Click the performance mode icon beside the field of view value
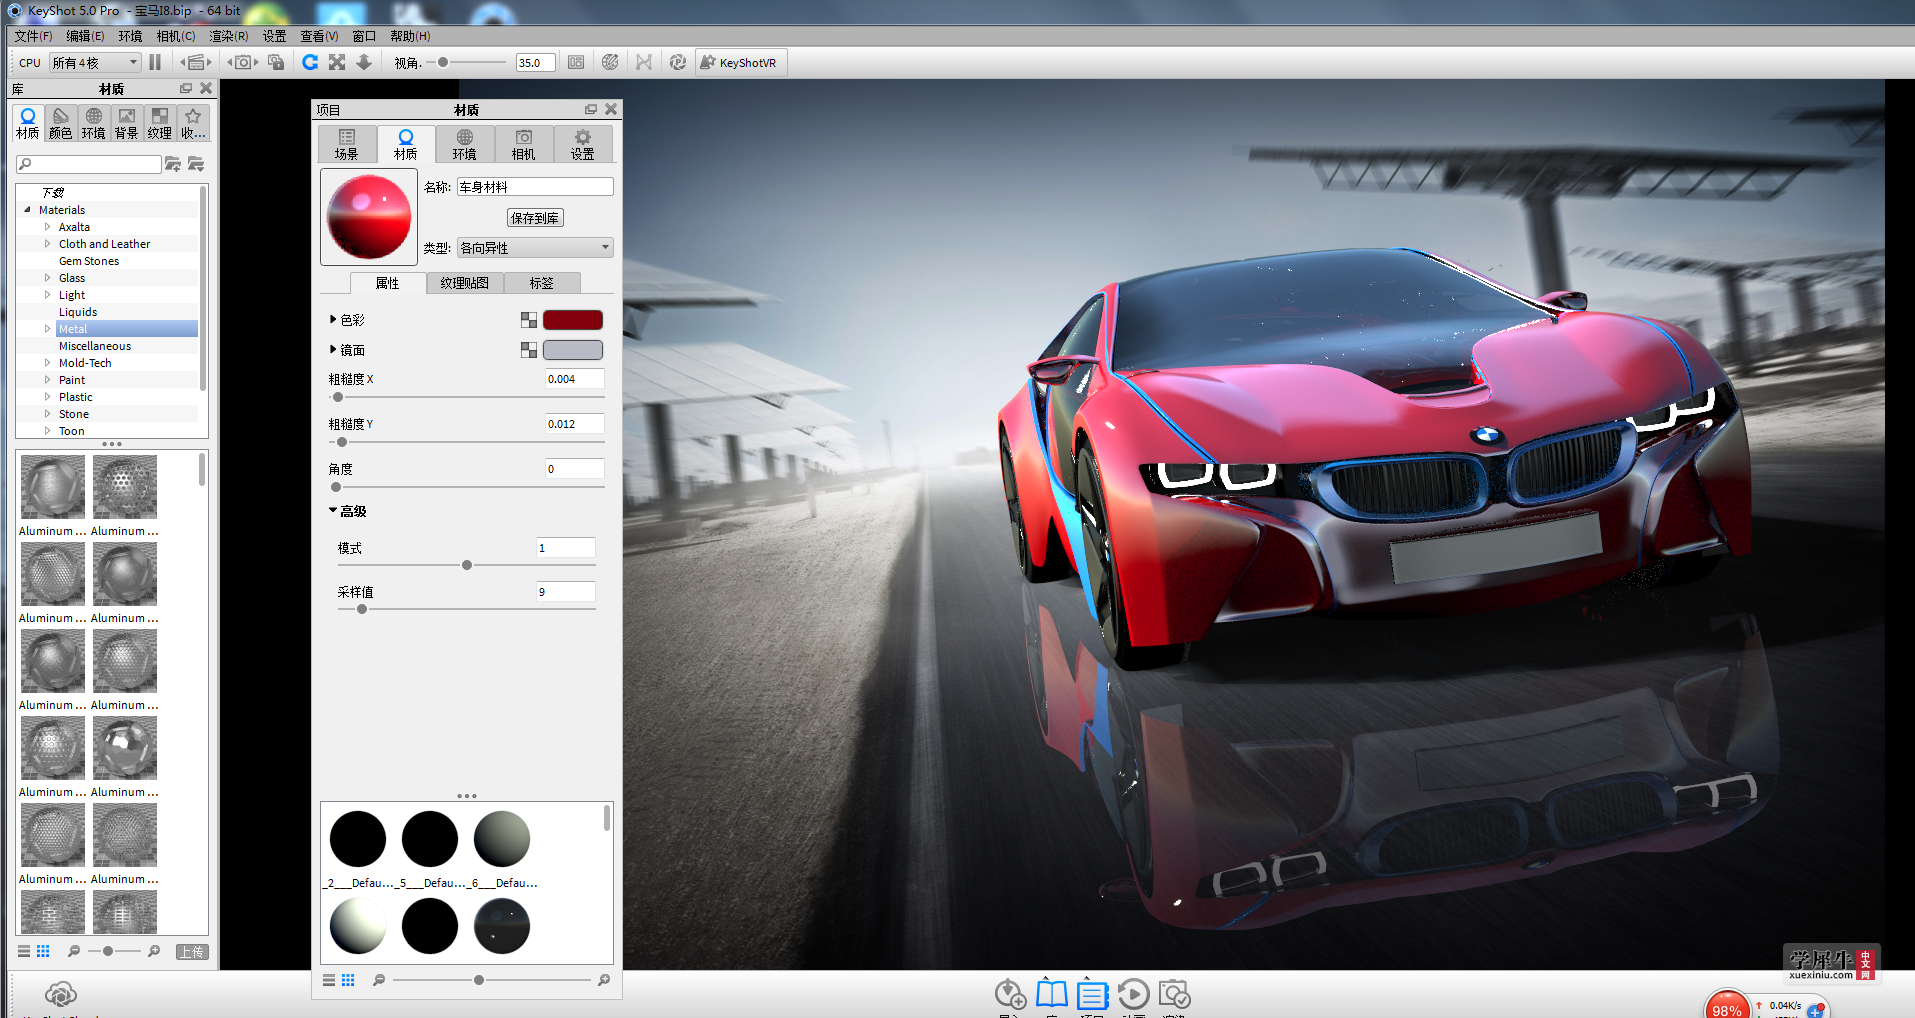Image resolution: width=1915 pixels, height=1018 pixels. coord(576,62)
